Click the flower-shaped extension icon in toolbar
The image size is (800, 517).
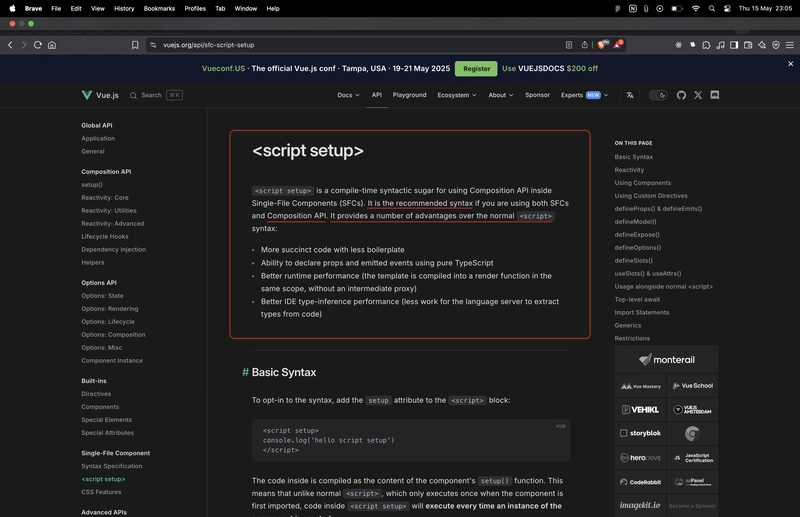(679, 45)
